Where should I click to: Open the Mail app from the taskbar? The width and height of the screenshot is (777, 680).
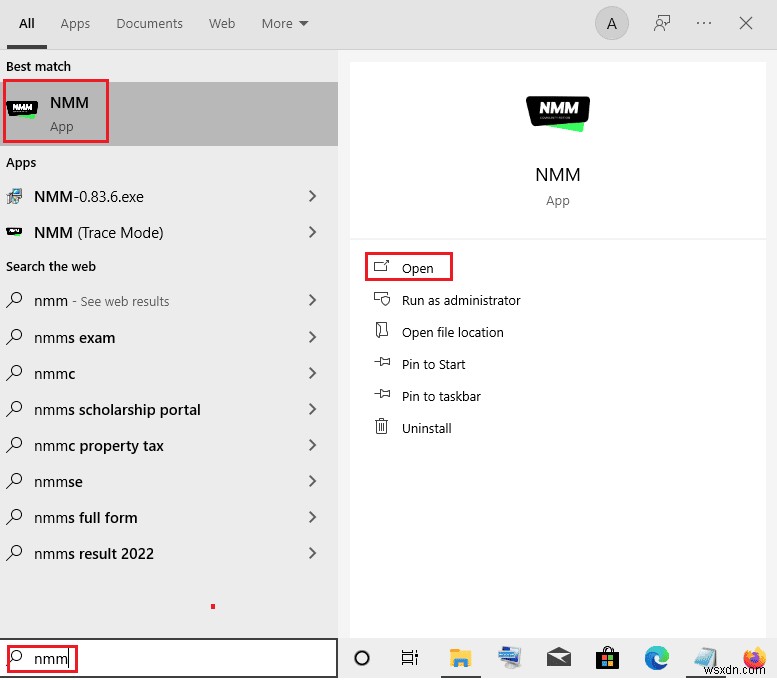point(558,658)
